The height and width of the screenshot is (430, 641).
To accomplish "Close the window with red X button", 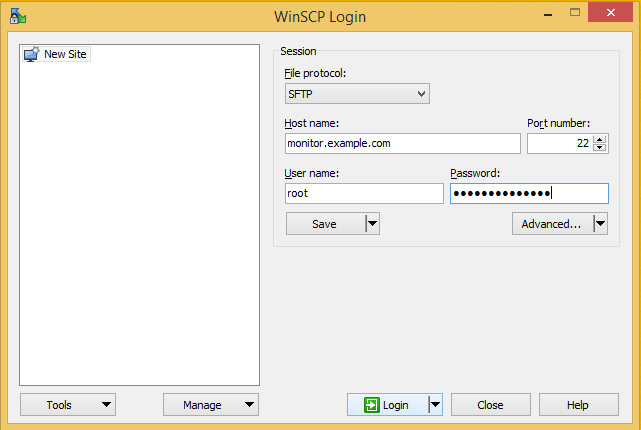I will 611,12.
